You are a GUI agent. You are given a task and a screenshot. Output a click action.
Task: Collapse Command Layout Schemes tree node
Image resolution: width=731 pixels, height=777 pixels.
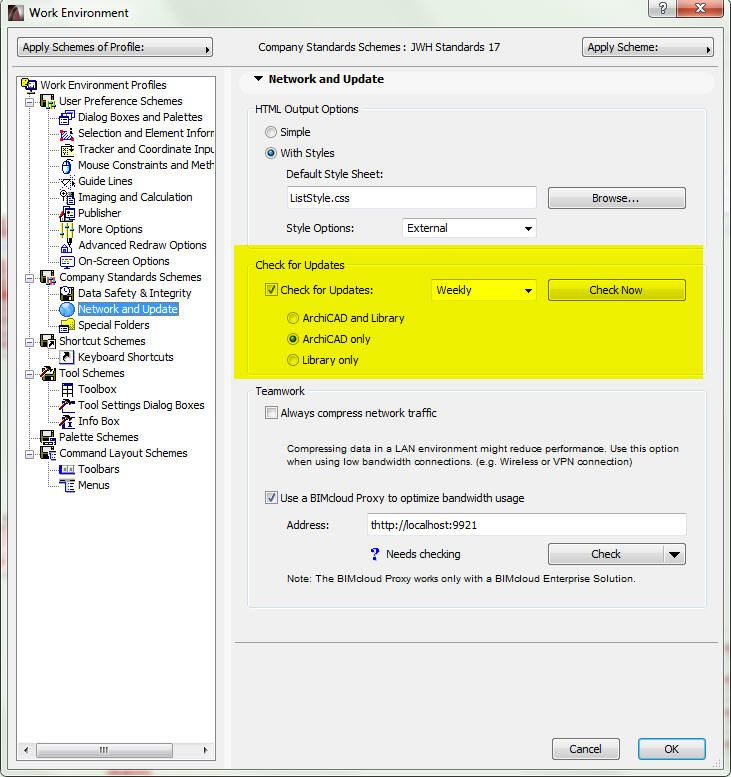click(30, 453)
